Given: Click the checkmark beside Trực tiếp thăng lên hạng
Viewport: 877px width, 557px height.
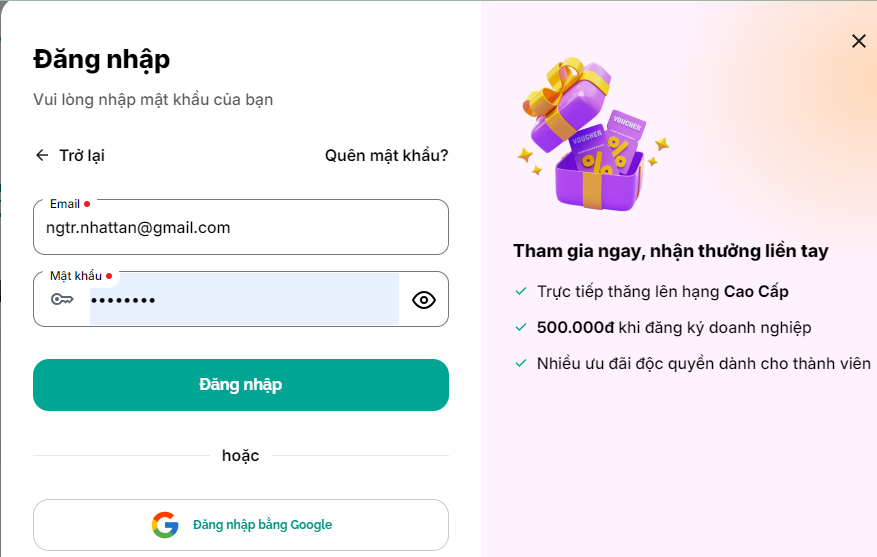Looking at the screenshot, I should [521, 291].
